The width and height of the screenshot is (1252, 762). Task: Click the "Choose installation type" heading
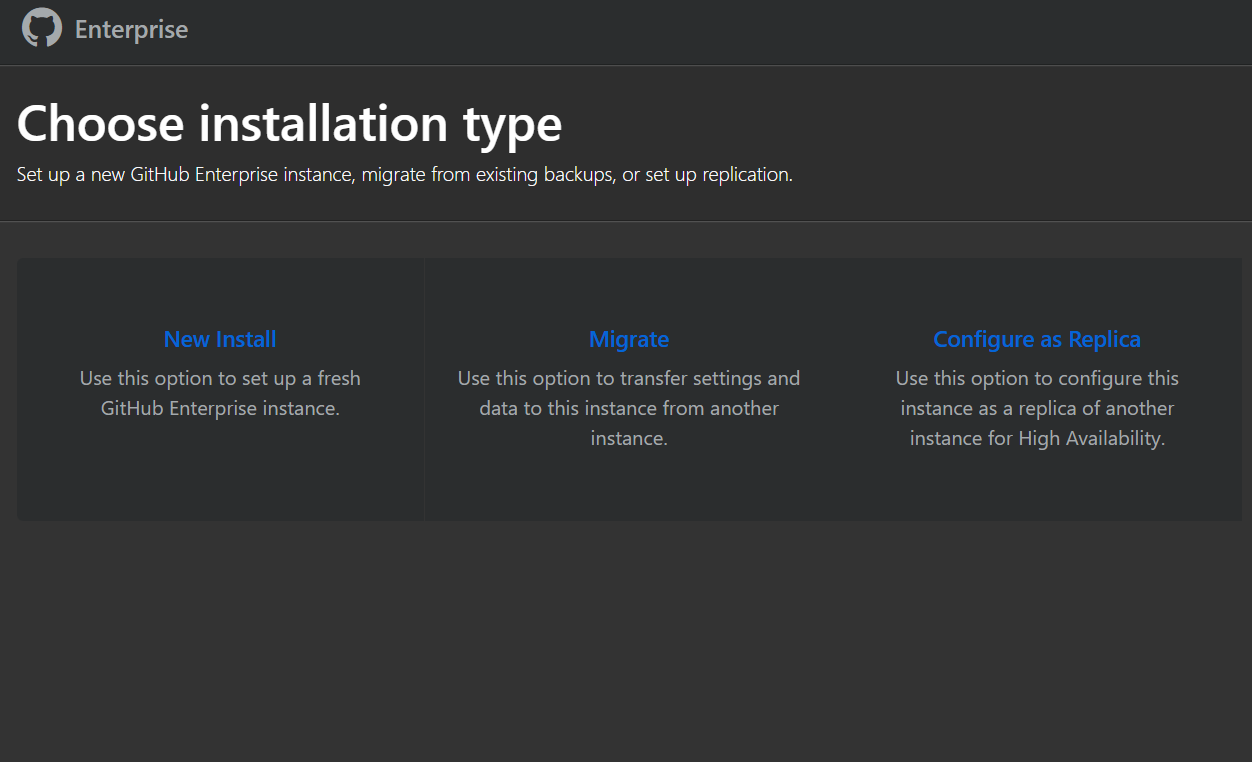click(289, 124)
